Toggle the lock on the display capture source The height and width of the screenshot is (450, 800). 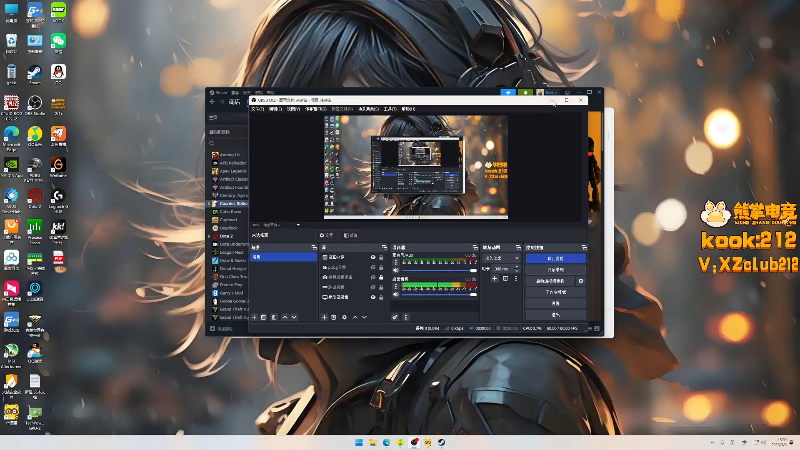click(381, 297)
